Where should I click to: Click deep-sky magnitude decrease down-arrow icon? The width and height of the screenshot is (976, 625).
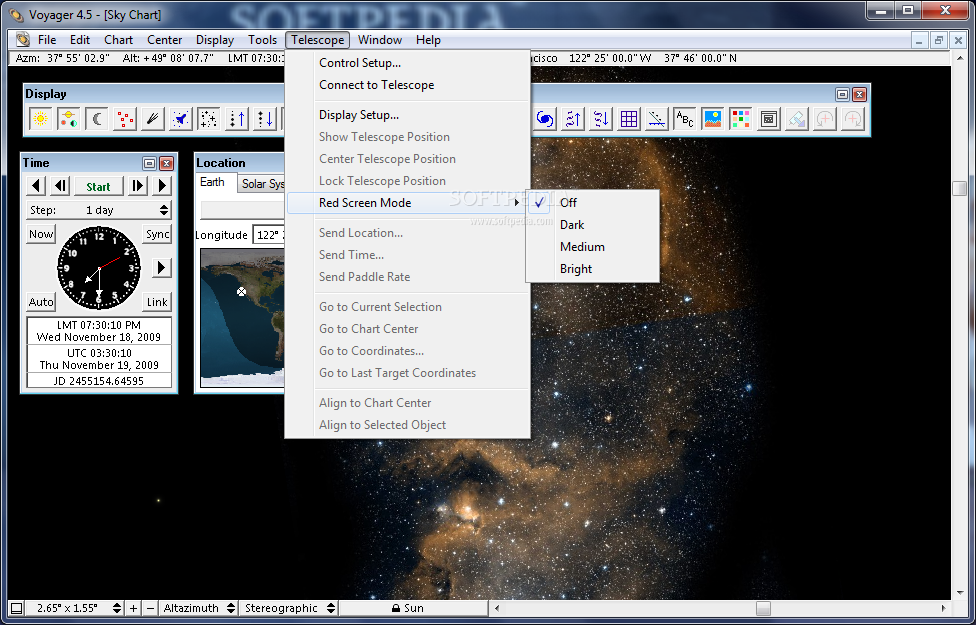(x=601, y=118)
